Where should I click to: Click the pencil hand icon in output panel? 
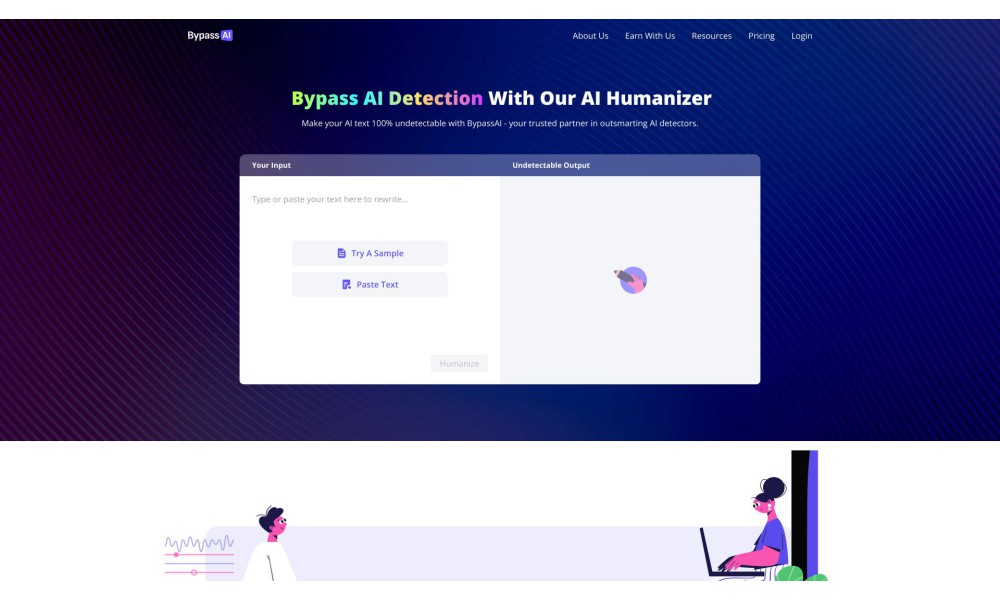click(x=631, y=280)
